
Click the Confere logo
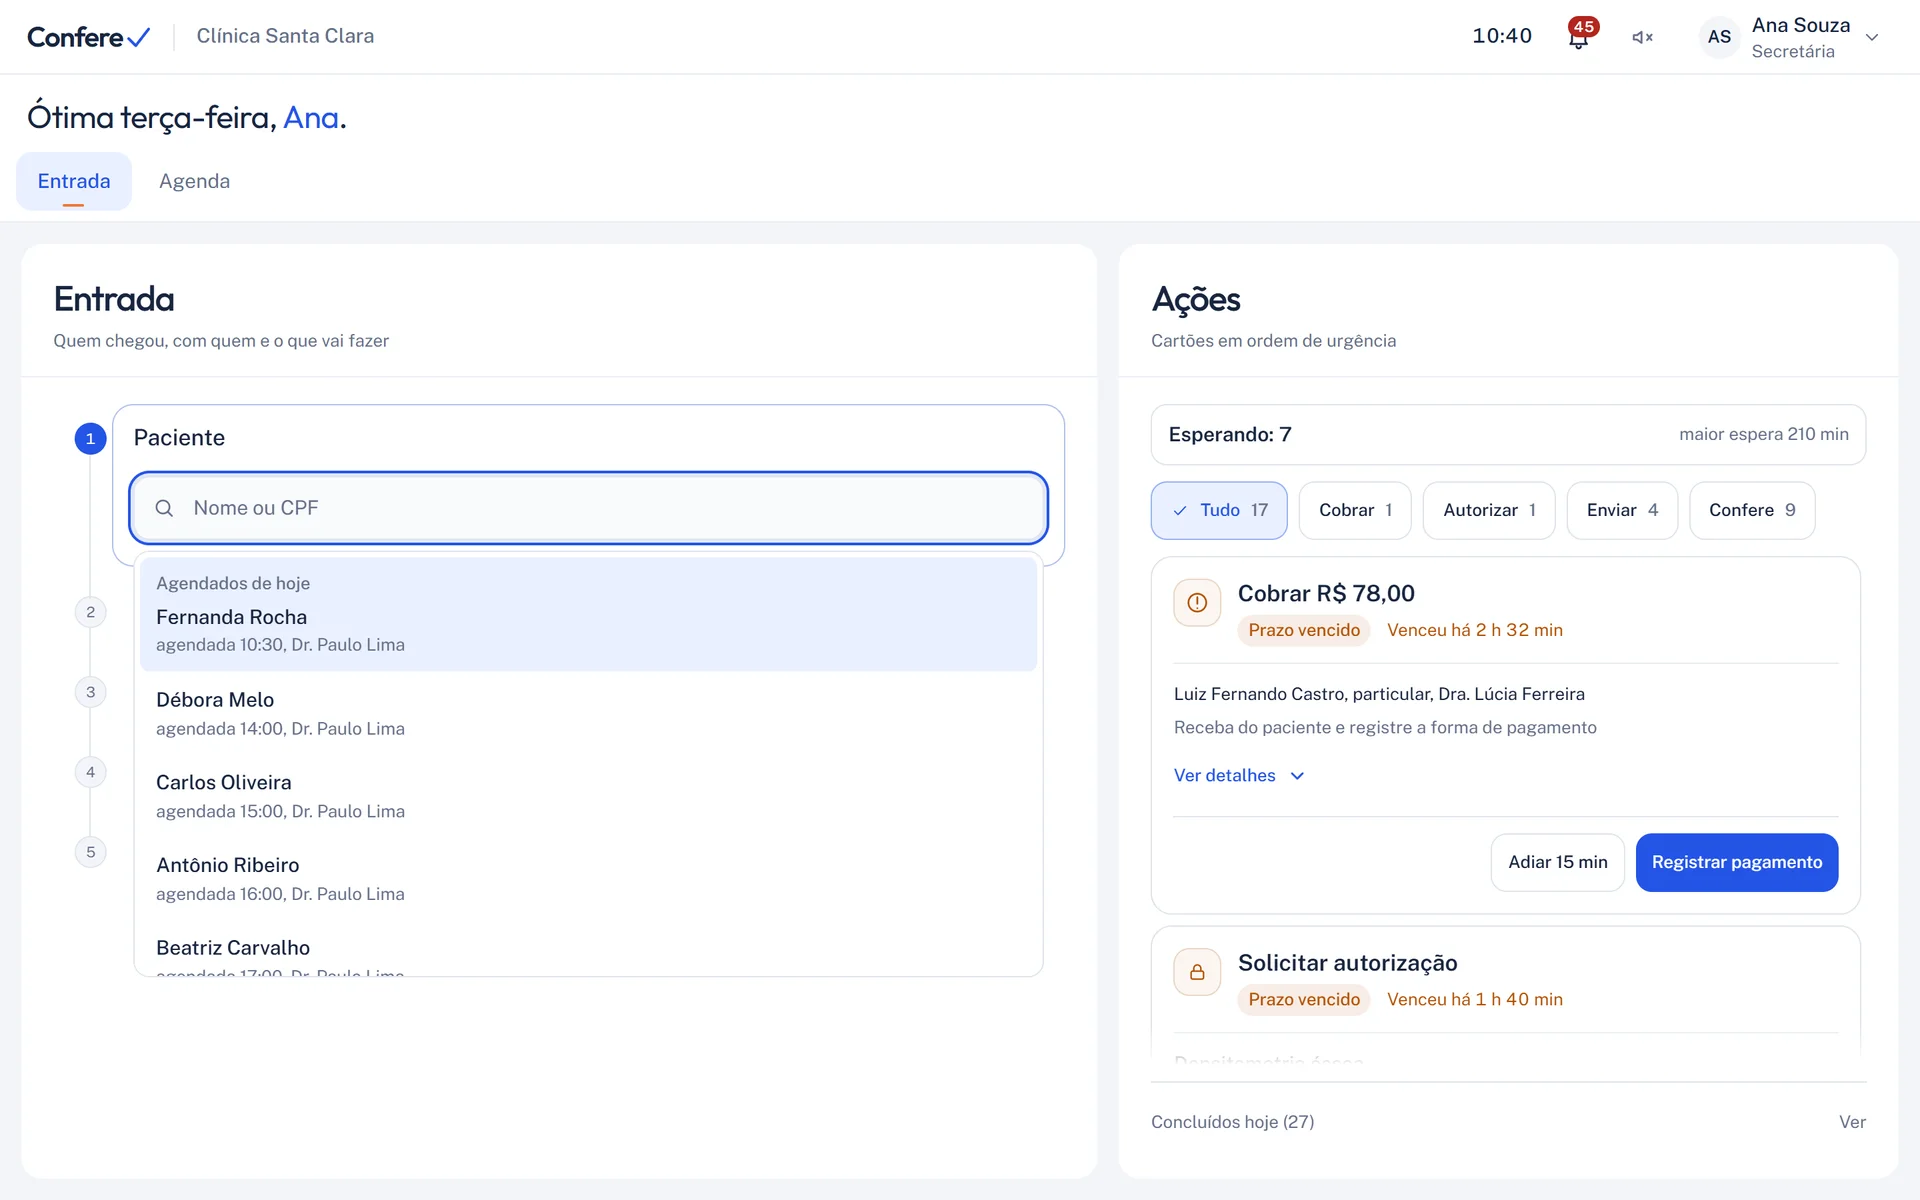click(89, 37)
